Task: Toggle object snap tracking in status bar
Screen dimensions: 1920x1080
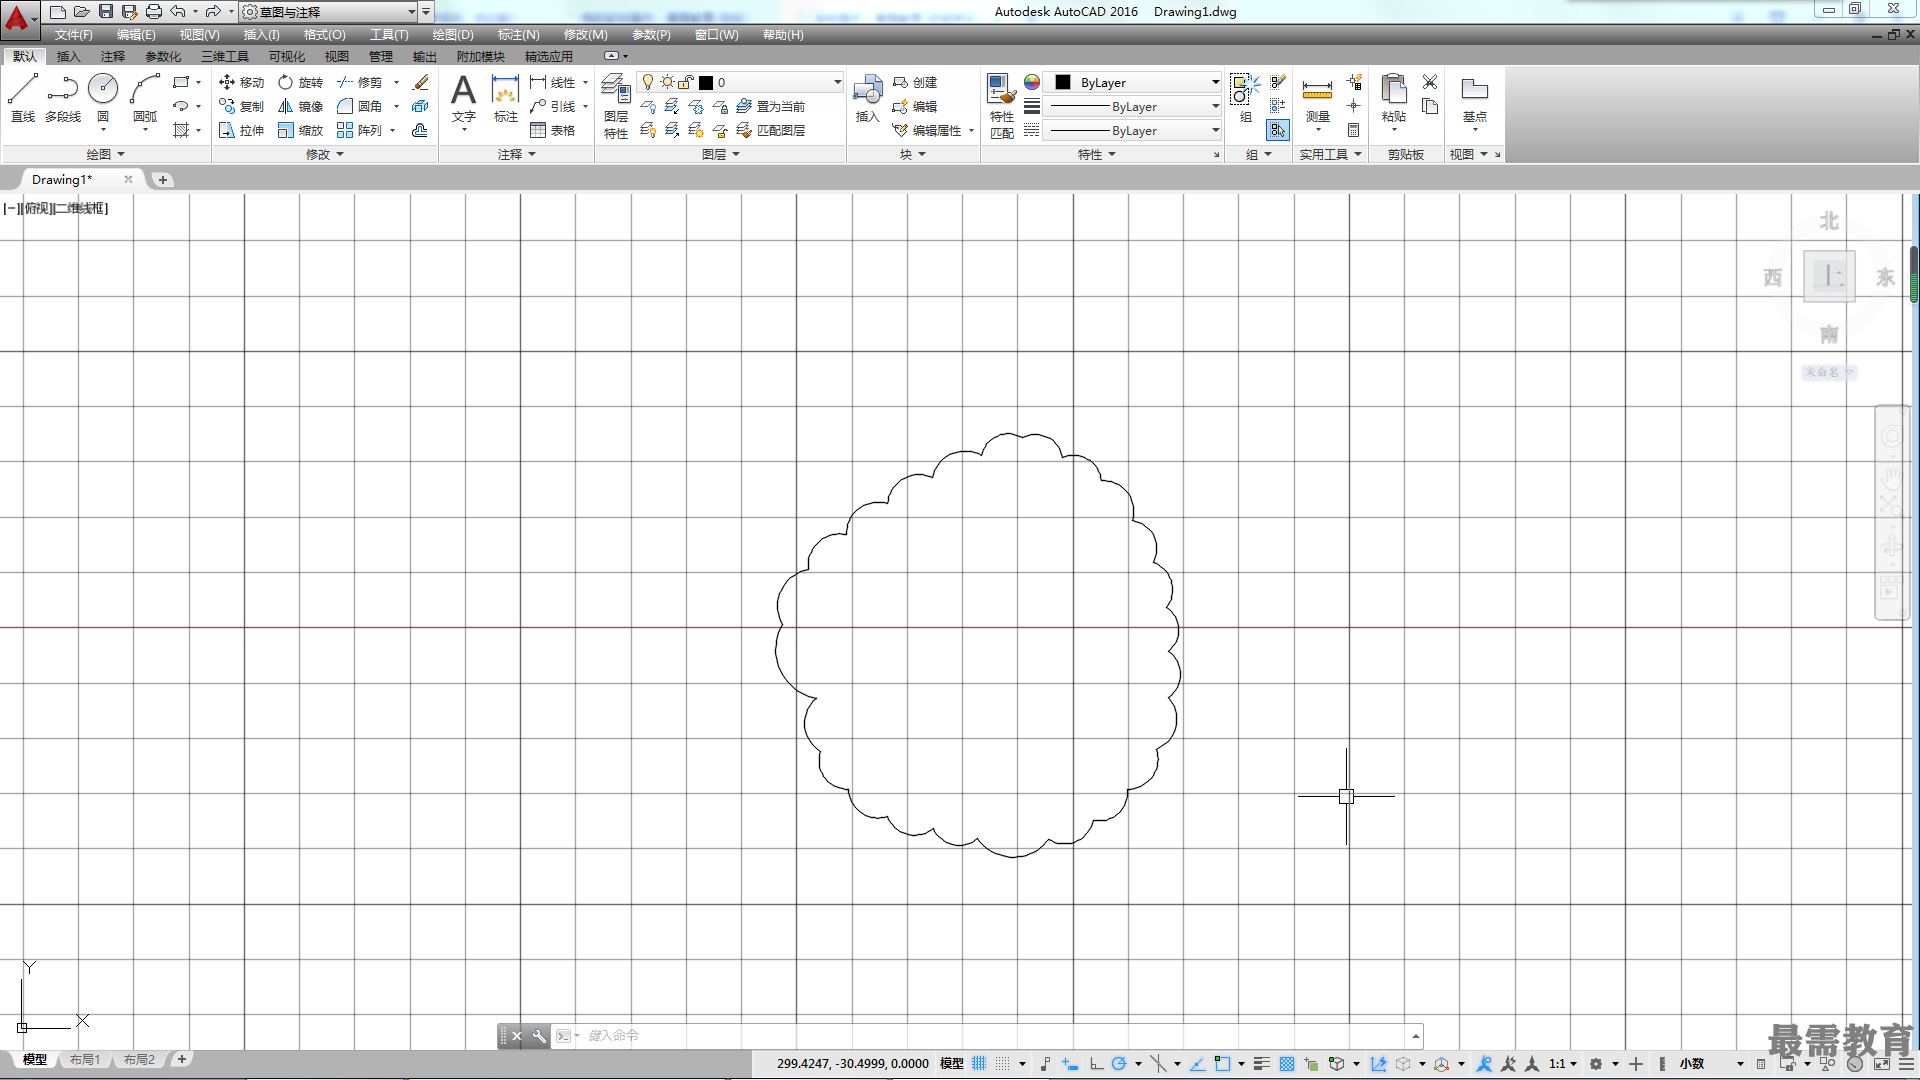Action: (x=1197, y=1064)
